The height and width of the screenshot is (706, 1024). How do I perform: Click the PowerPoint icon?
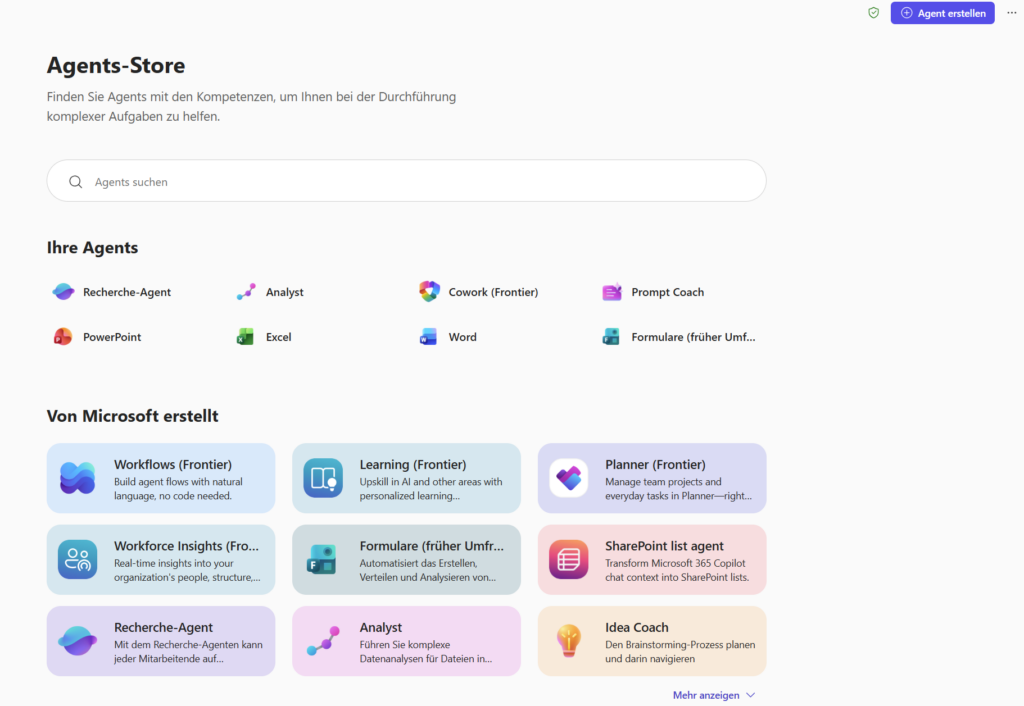(63, 337)
